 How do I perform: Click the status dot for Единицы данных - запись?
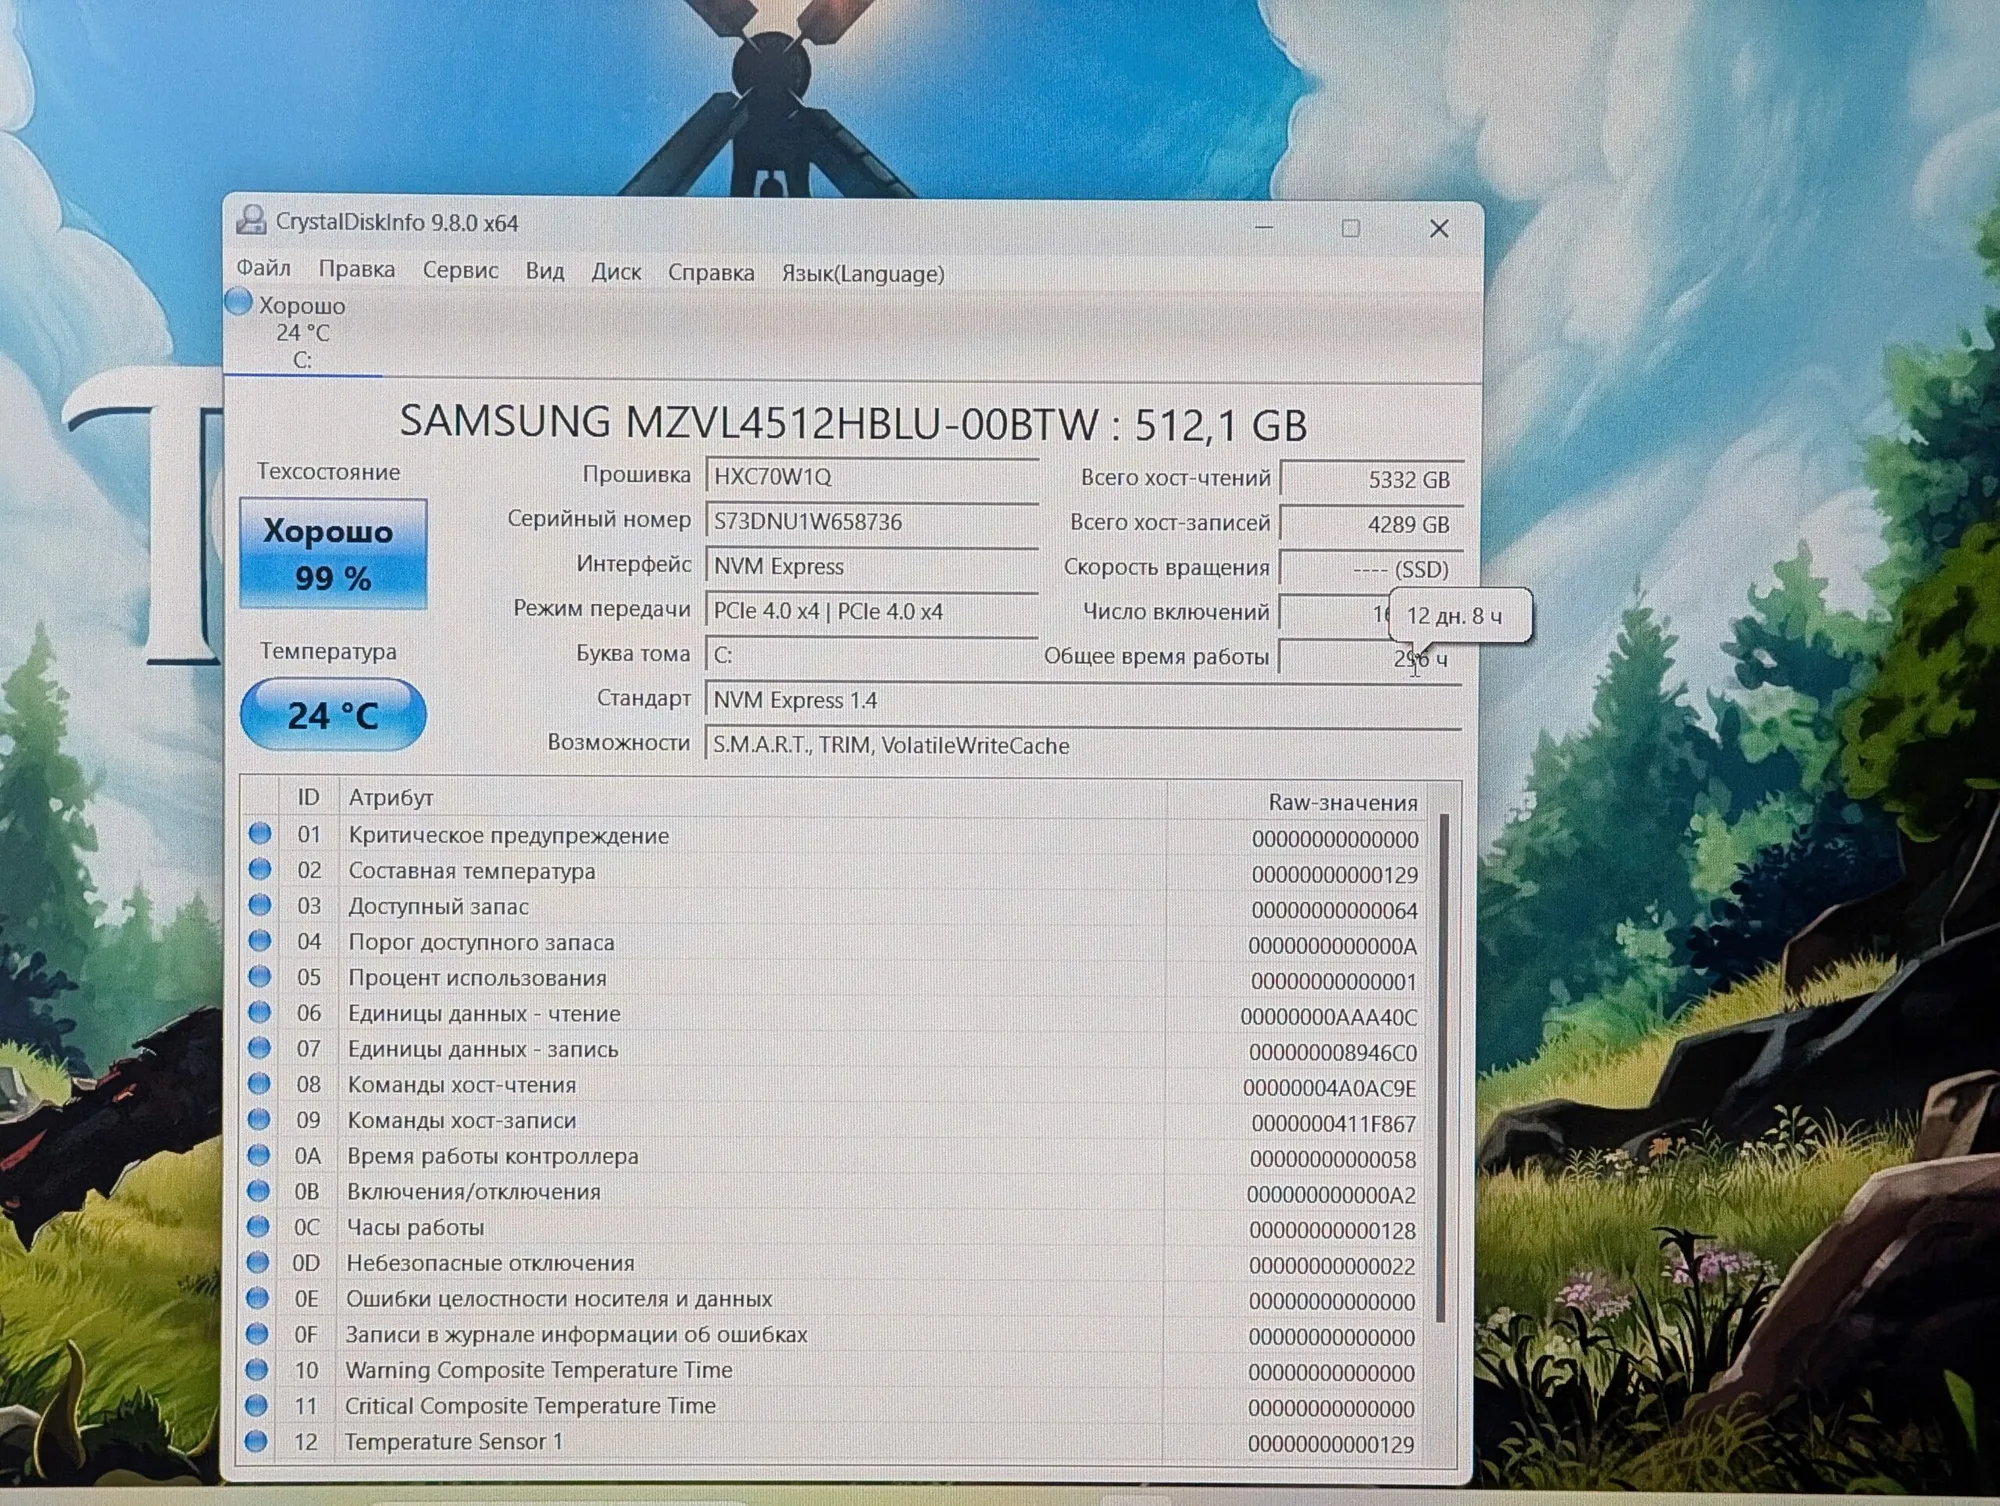[x=259, y=1047]
